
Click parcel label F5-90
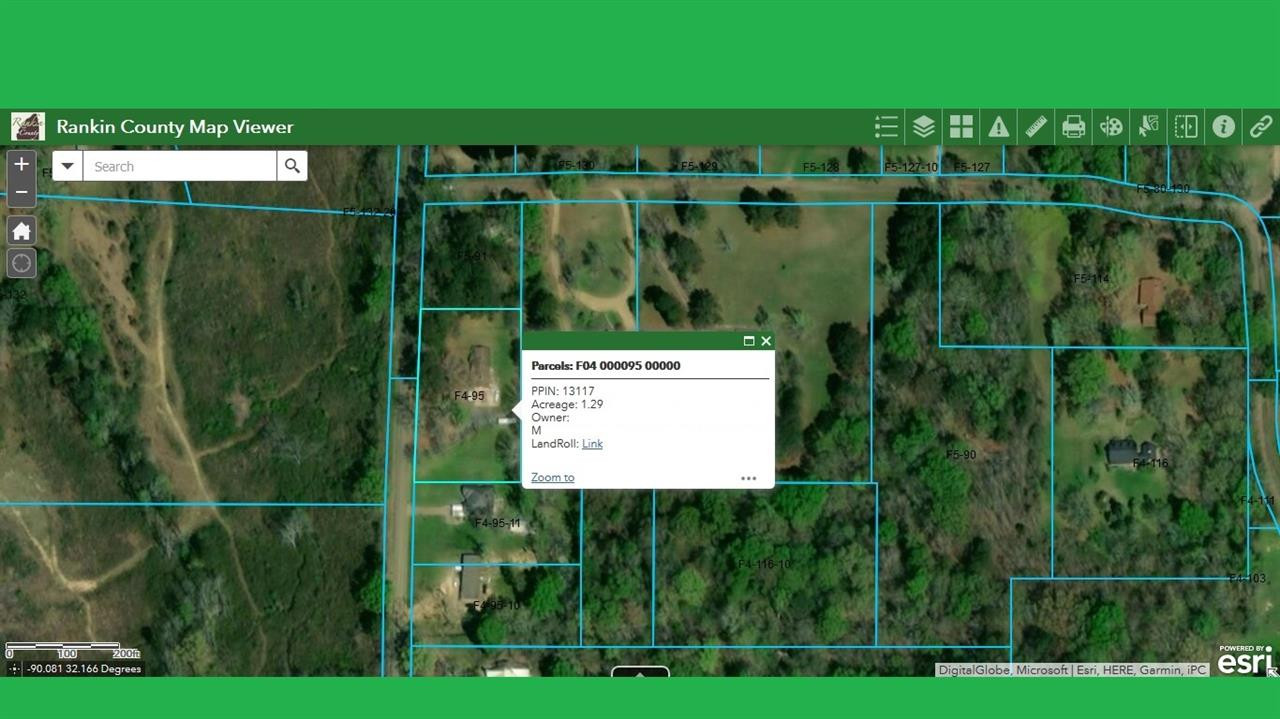click(961, 455)
